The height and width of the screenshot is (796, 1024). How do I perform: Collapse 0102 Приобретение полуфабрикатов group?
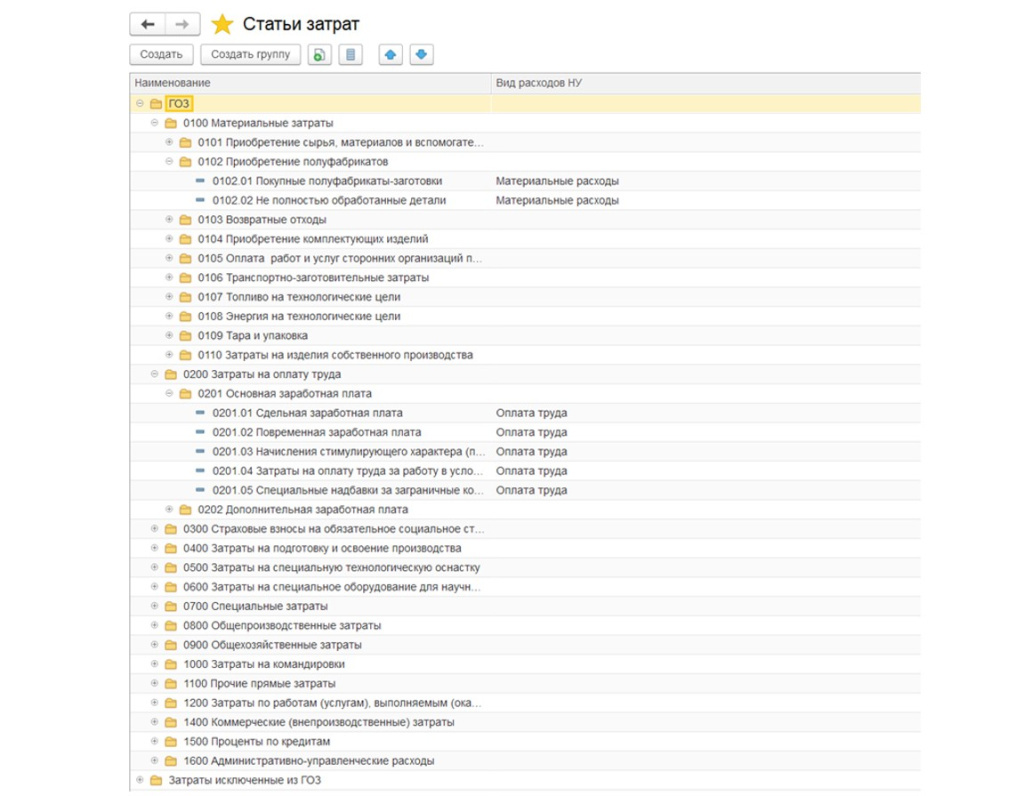[169, 161]
